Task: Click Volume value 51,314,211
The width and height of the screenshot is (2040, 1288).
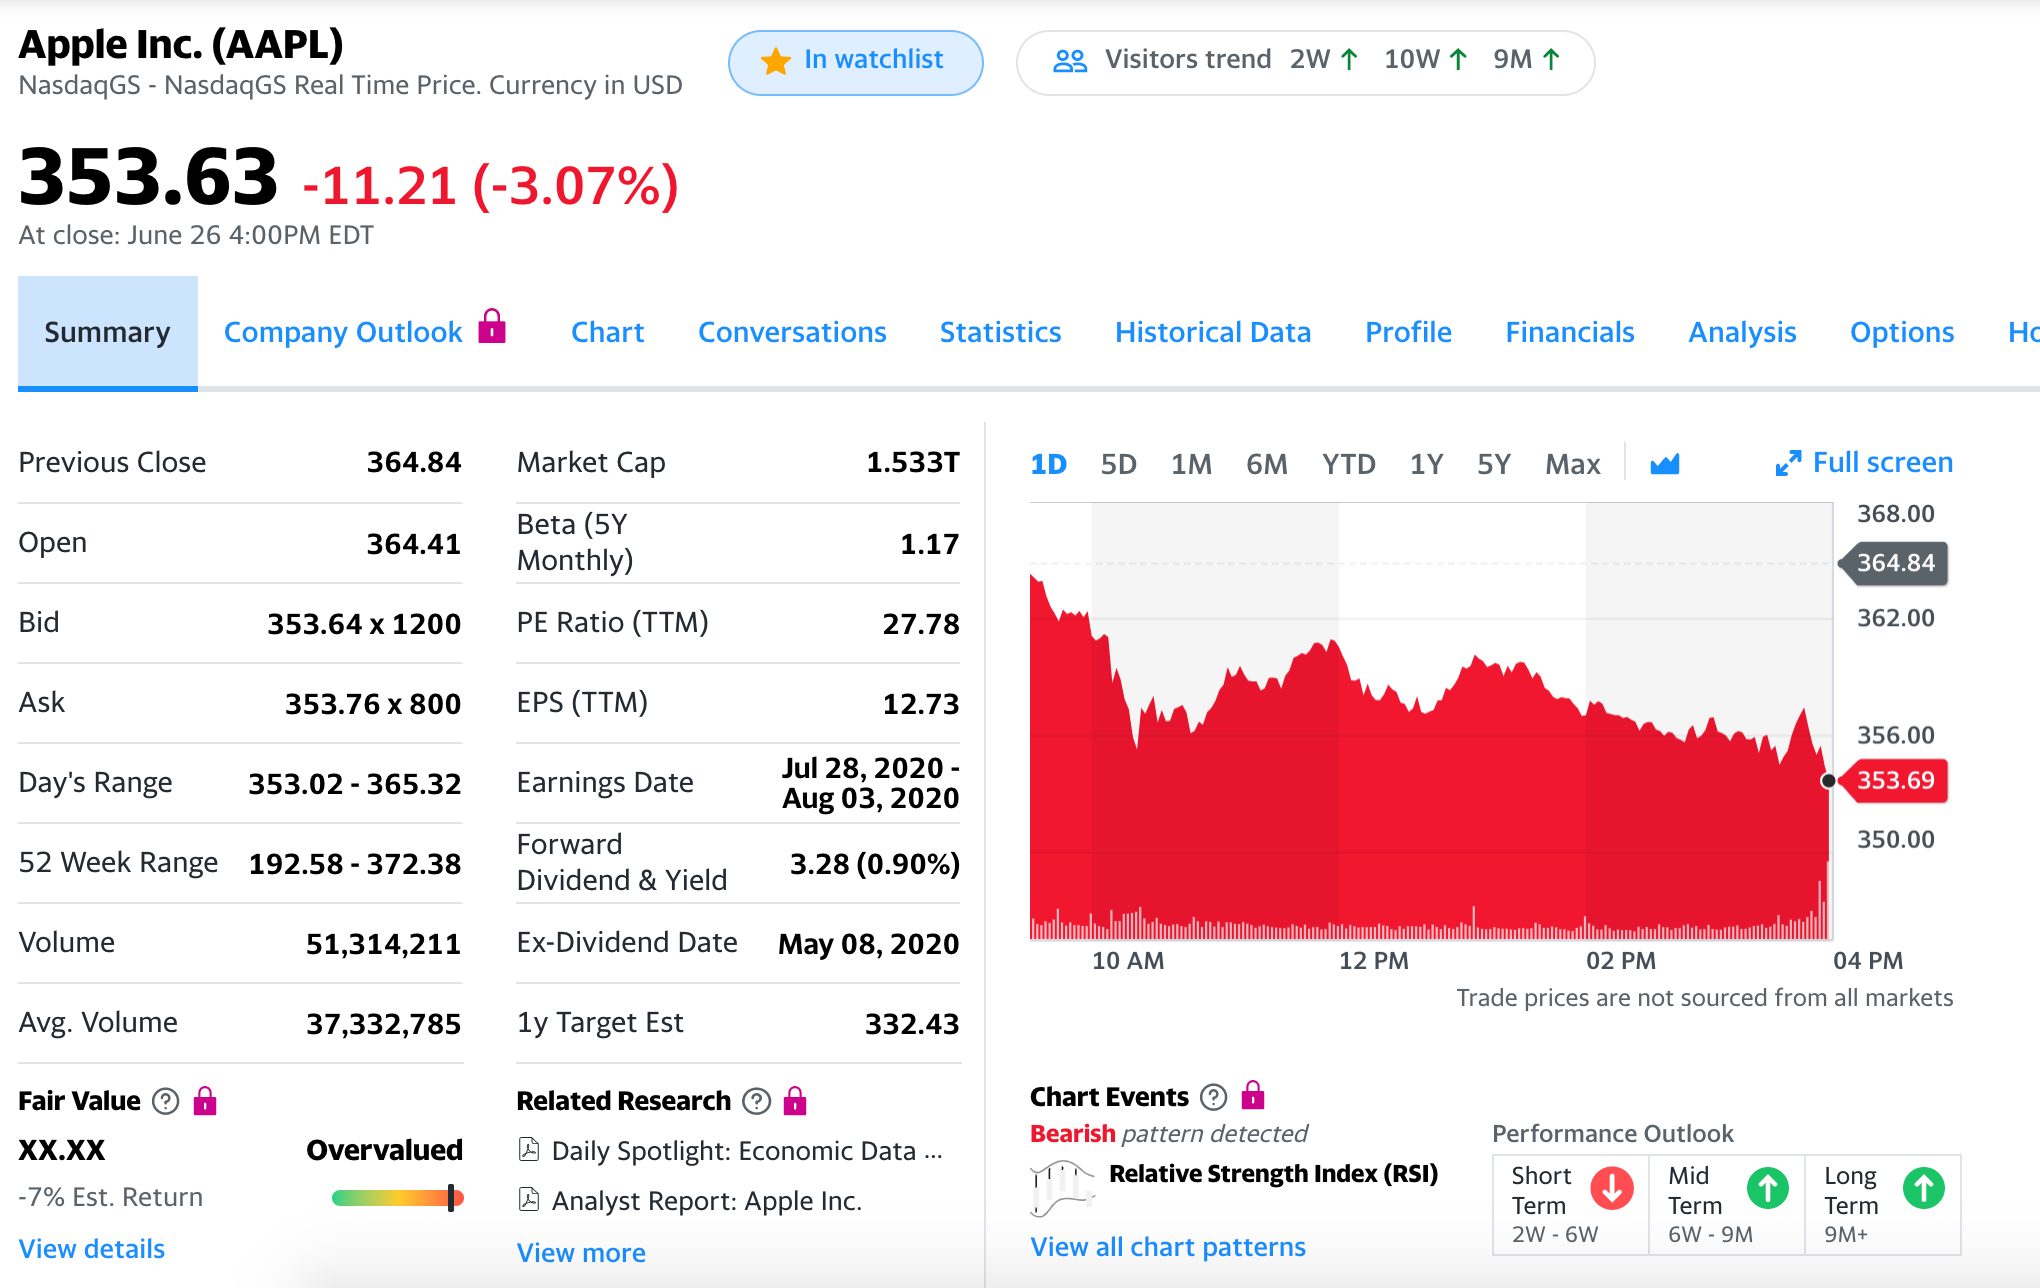Action: (383, 944)
